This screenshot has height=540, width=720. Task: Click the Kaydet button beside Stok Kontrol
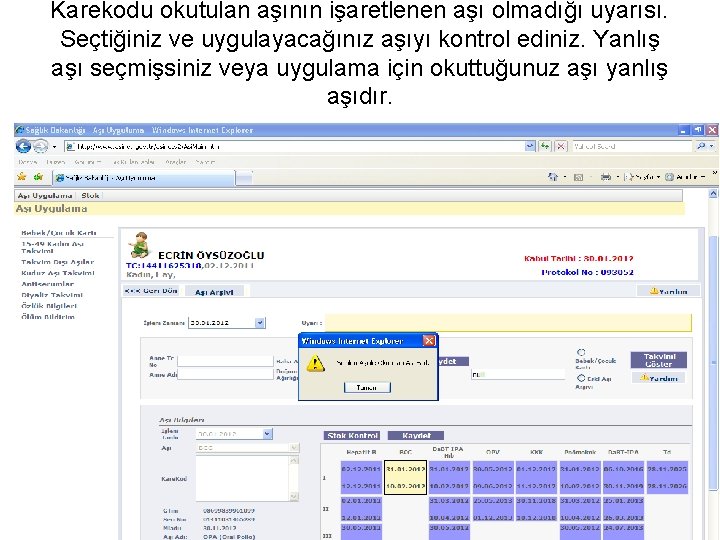tap(416, 435)
